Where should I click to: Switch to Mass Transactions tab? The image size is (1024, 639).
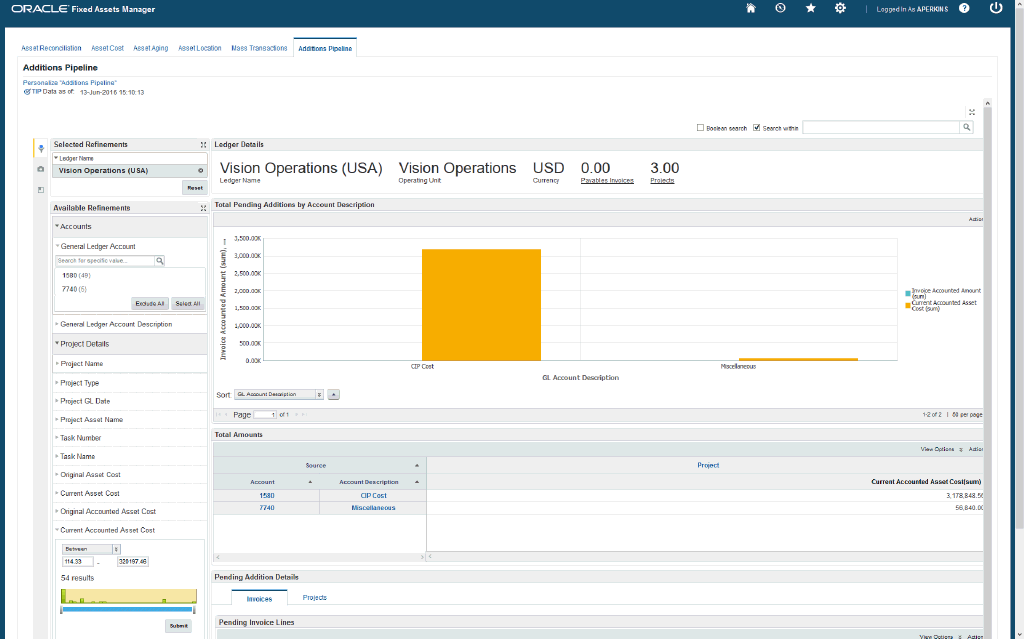[x=259, y=48]
